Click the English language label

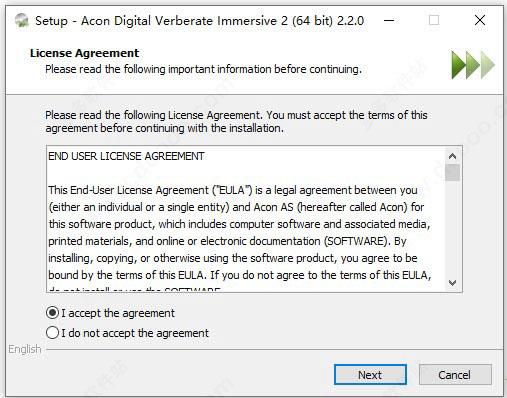pyautogui.click(x=25, y=349)
